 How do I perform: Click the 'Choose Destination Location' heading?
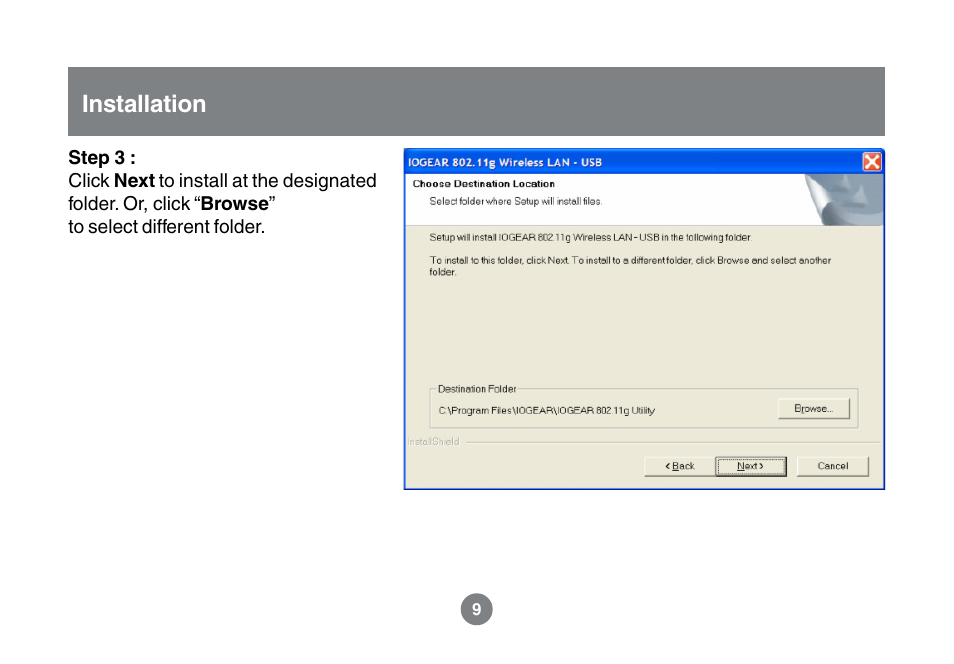coord(484,184)
